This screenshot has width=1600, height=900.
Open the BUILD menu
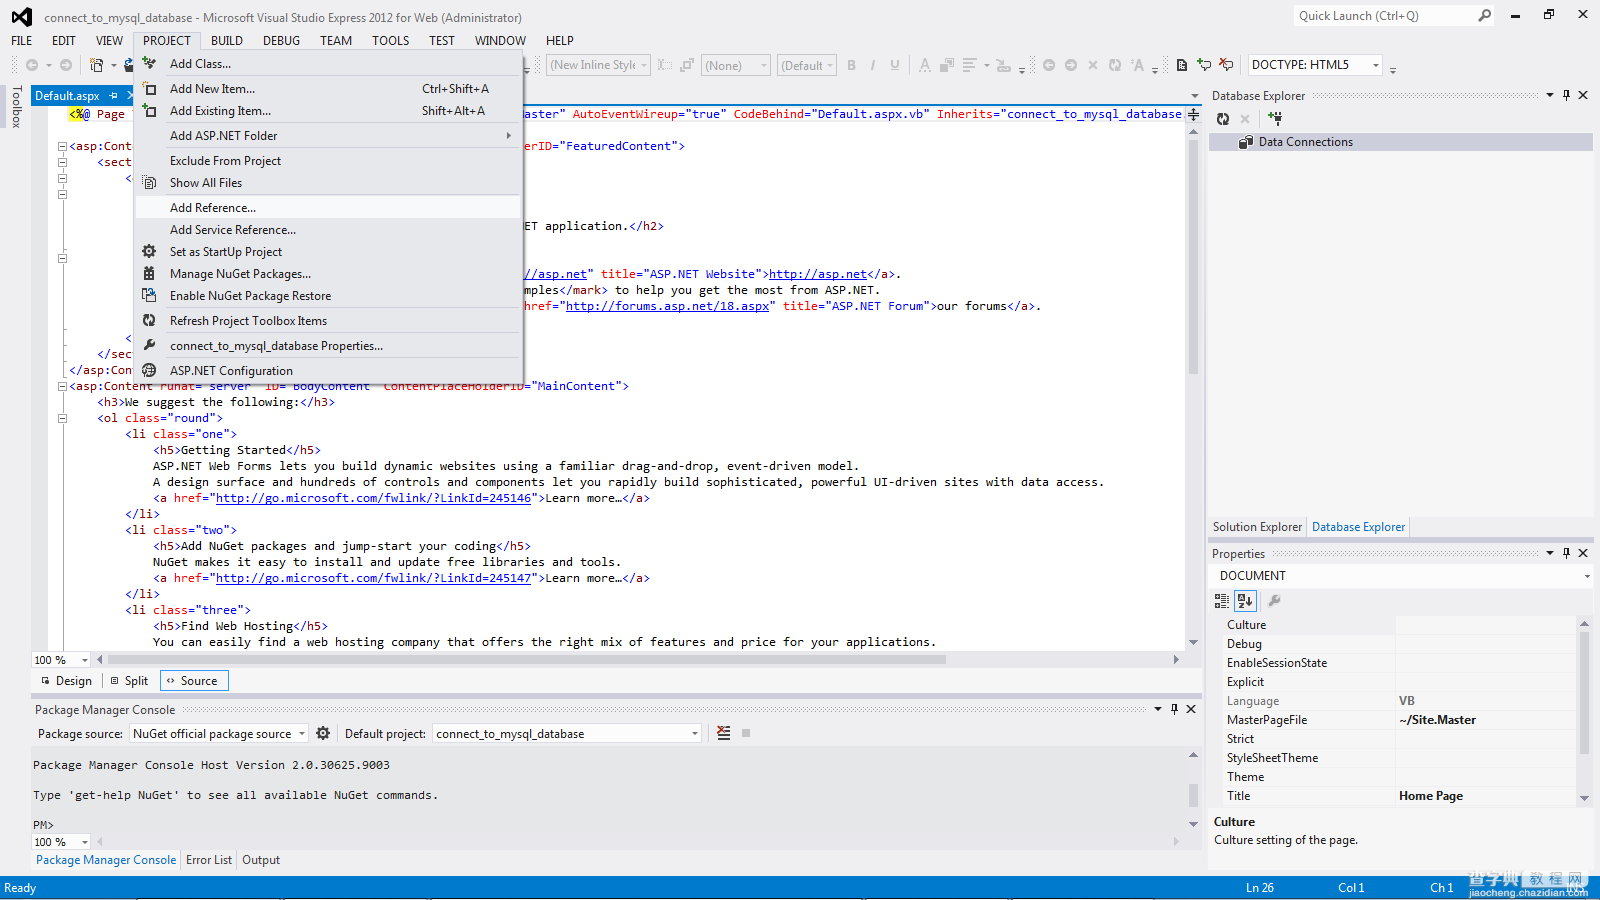(x=227, y=41)
